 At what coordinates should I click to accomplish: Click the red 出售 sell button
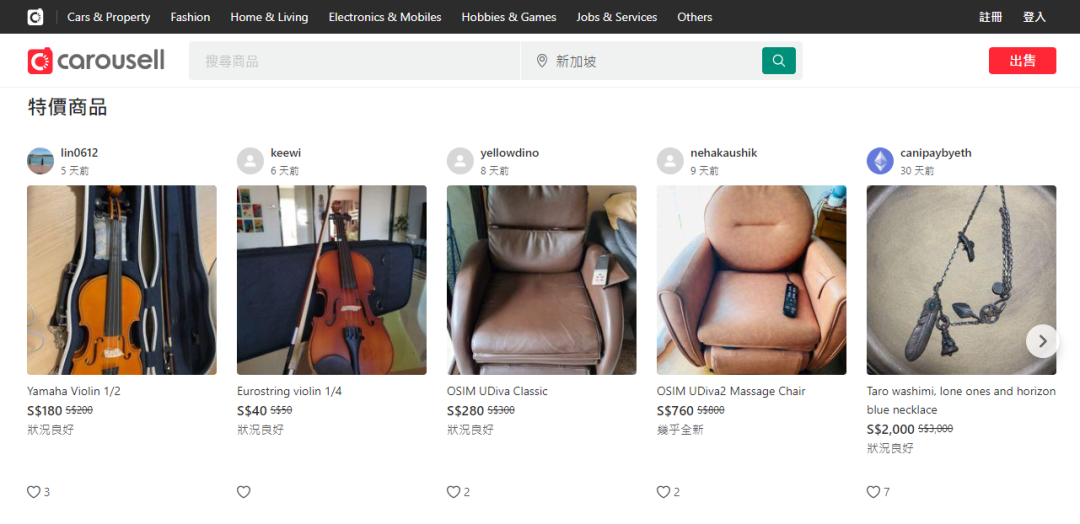(x=1022, y=61)
